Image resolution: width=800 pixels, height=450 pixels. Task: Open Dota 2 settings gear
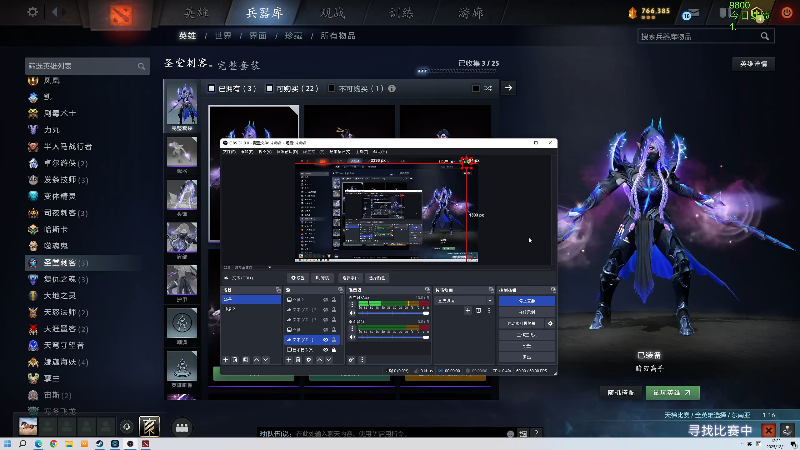pyautogui.click(x=33, y=12)
